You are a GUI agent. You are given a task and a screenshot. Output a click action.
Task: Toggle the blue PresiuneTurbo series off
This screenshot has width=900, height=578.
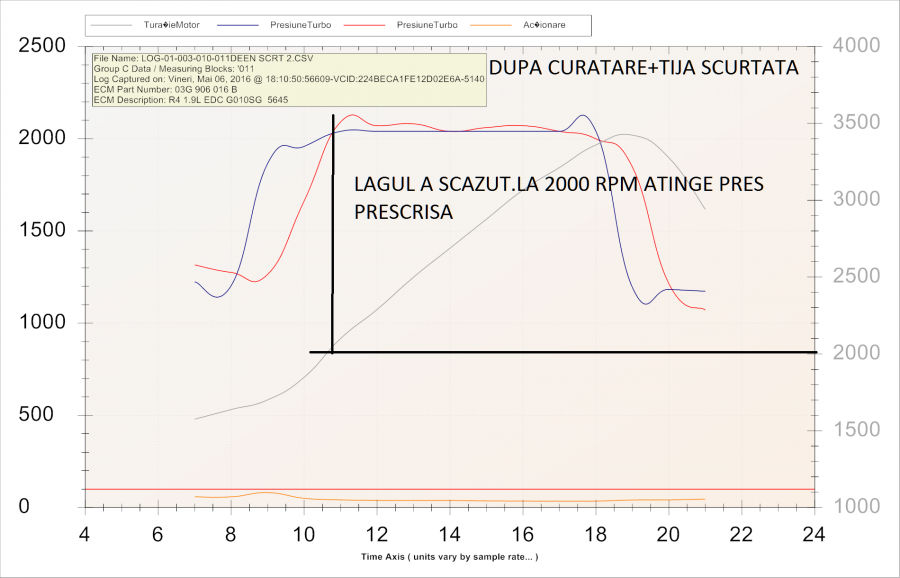tap(302, 24)
